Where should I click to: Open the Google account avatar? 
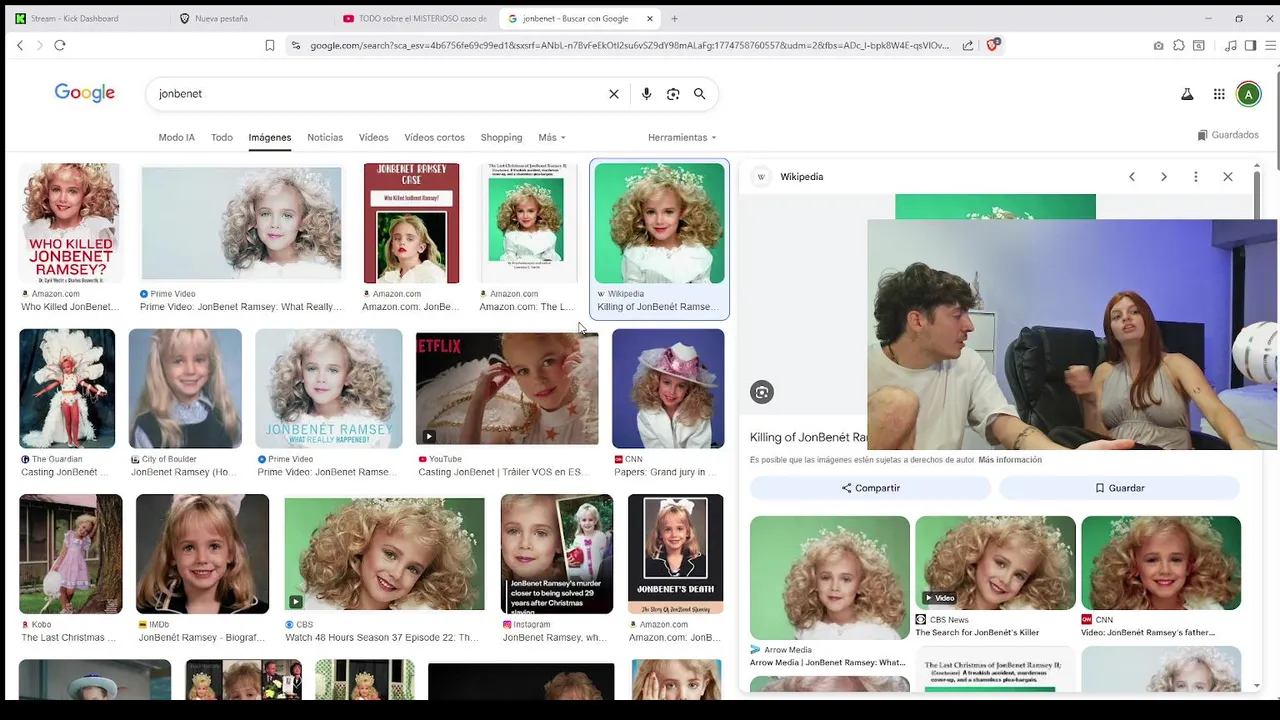point(1248,94)
